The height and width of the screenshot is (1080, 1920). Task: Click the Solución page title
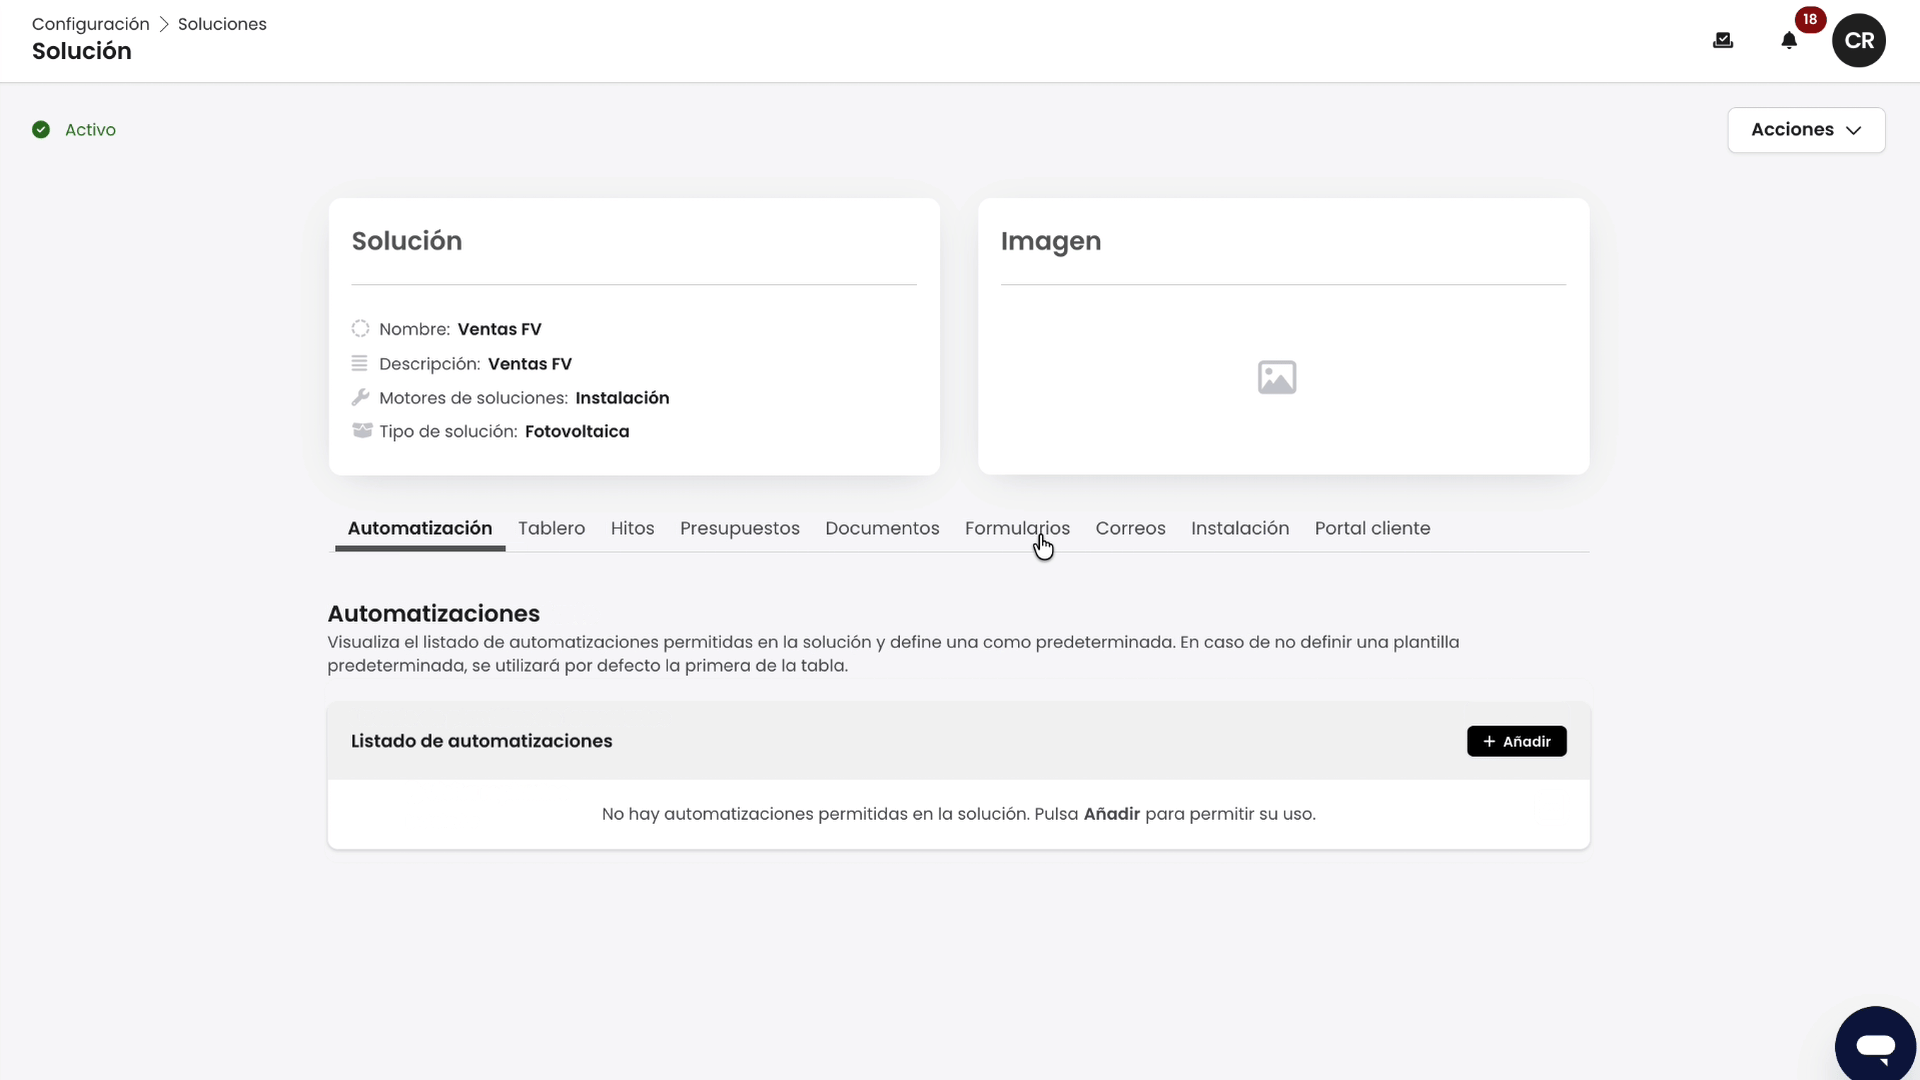[x=81, y=51]
